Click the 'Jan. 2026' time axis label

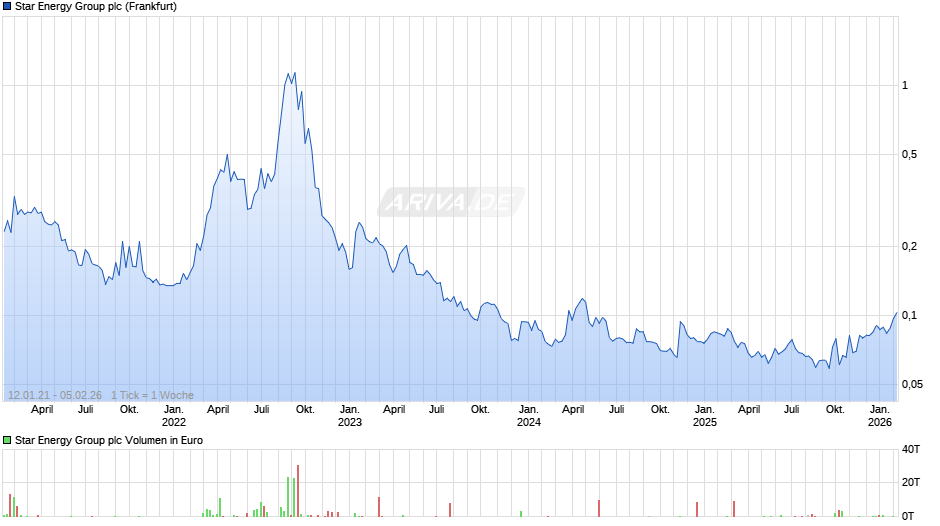pos(880,416)
